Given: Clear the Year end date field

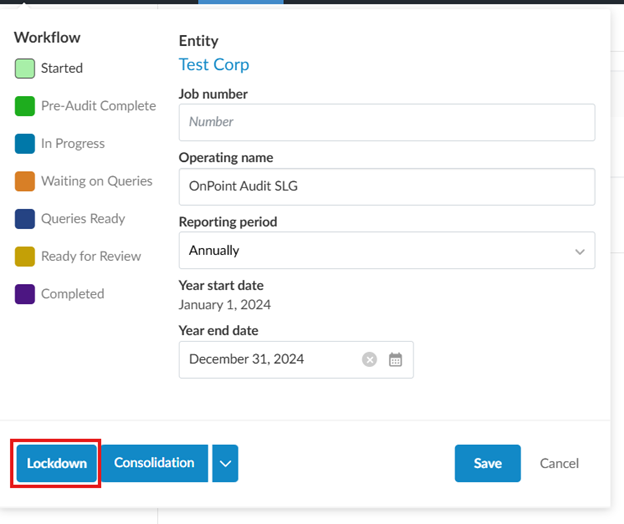Looking at the screenshot, I should pos(369,360).
